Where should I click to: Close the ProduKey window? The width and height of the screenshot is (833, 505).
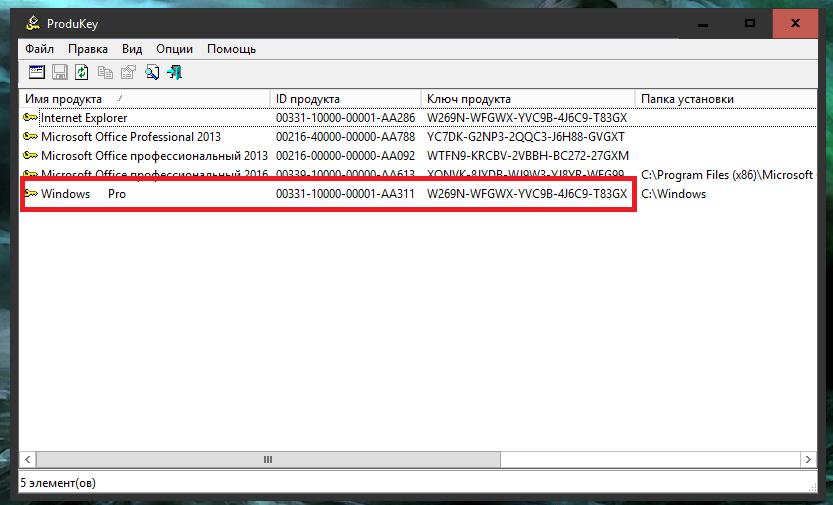coord(795,24)
